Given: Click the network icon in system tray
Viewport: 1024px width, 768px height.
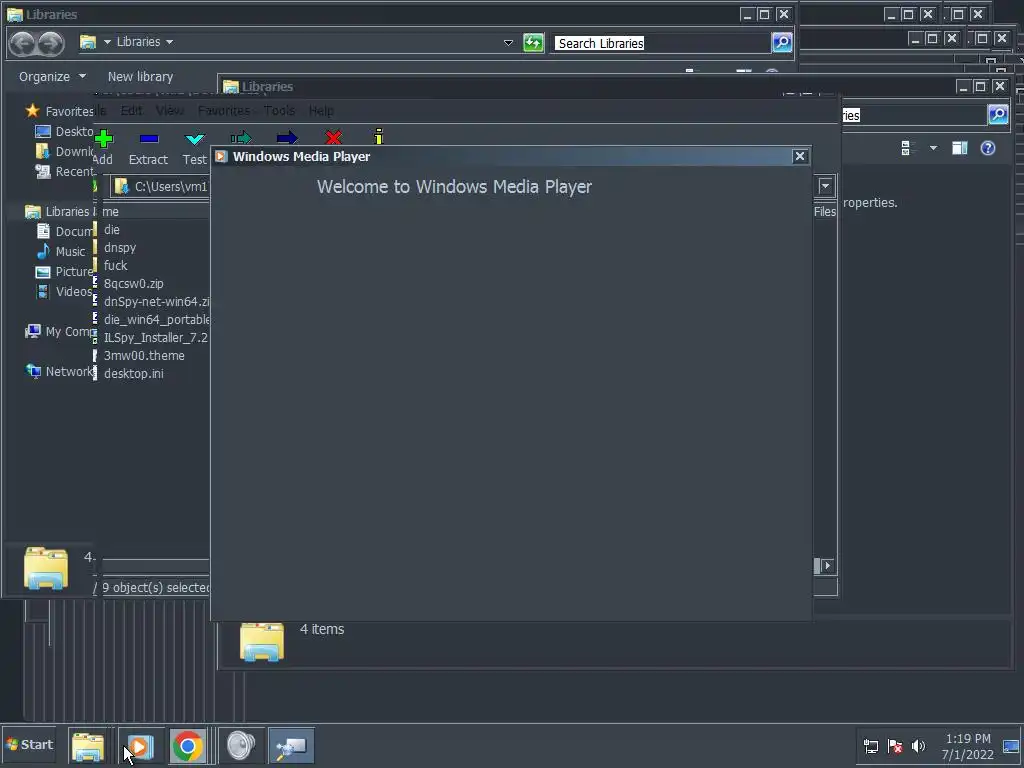Looking at the screenshot, I should [x=871, y=746].
